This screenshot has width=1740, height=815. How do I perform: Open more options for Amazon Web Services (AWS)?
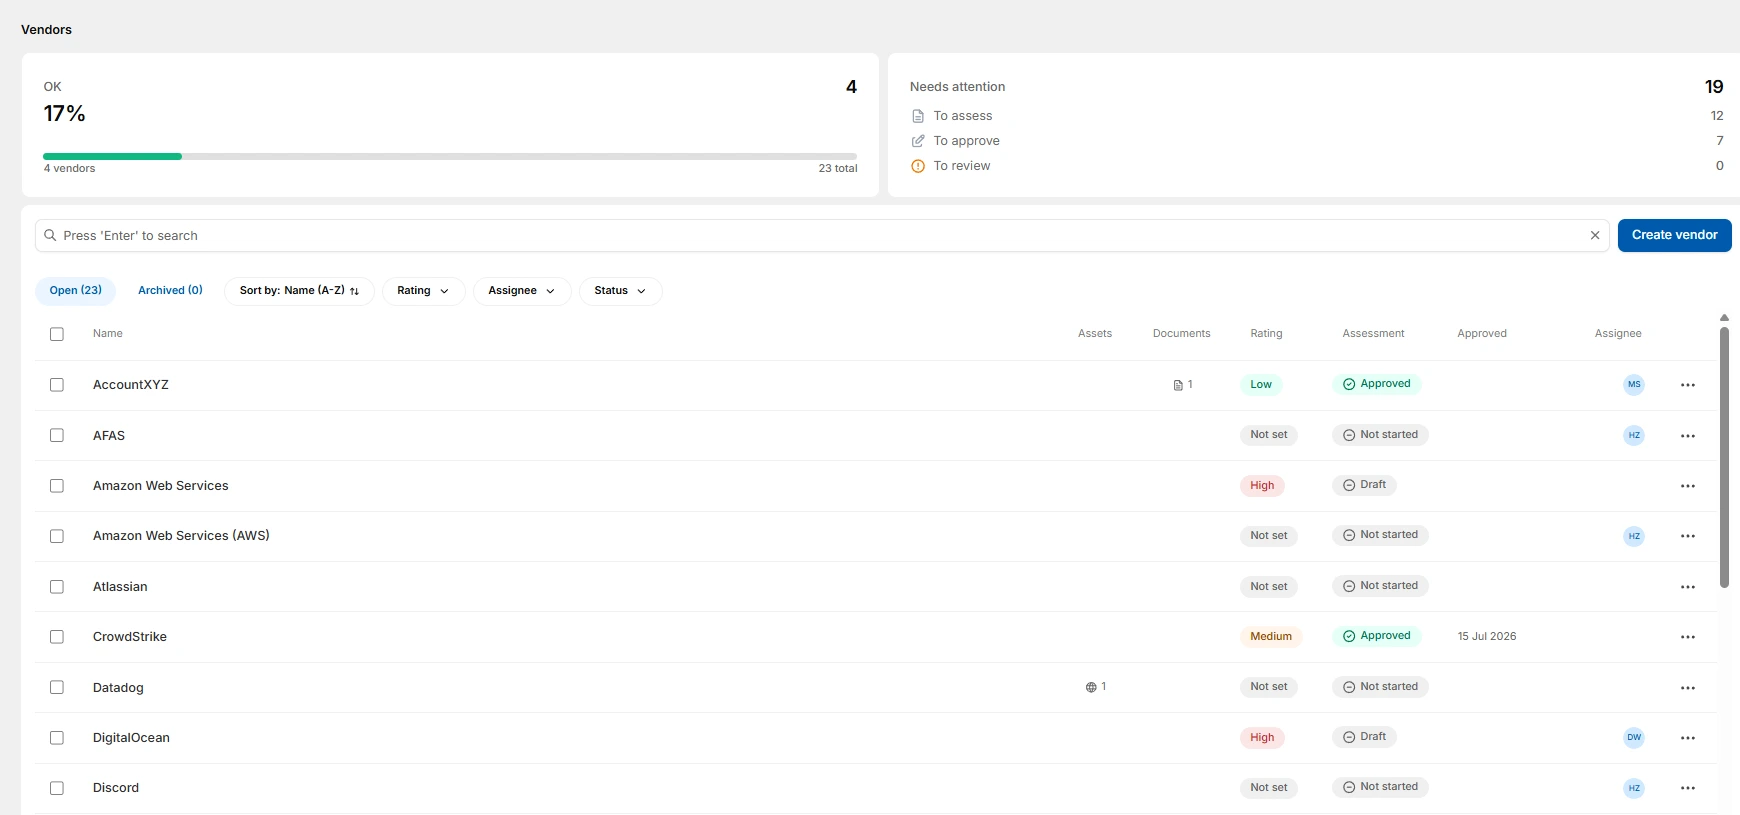pos(1688,536)
